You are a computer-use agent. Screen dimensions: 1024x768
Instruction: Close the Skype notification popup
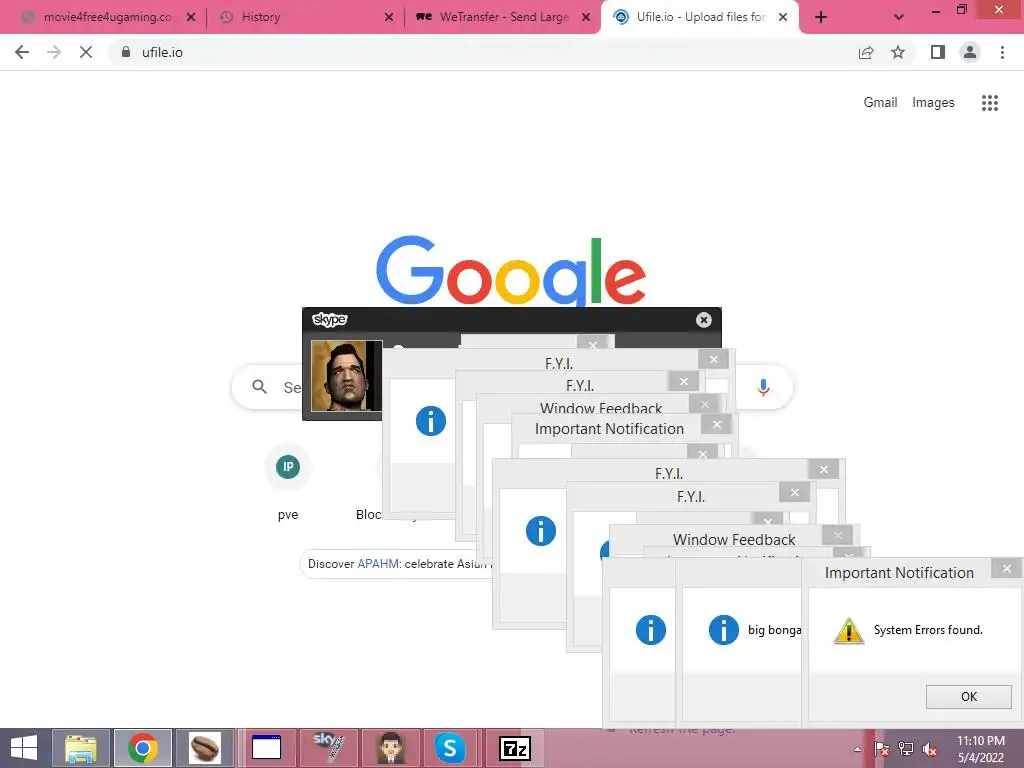click(703, 319)
